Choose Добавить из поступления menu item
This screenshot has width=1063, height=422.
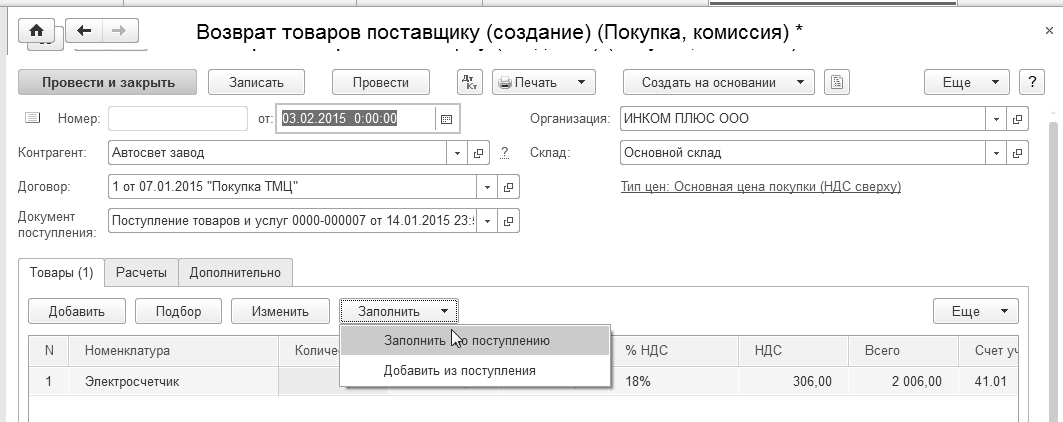pos(460,370)
